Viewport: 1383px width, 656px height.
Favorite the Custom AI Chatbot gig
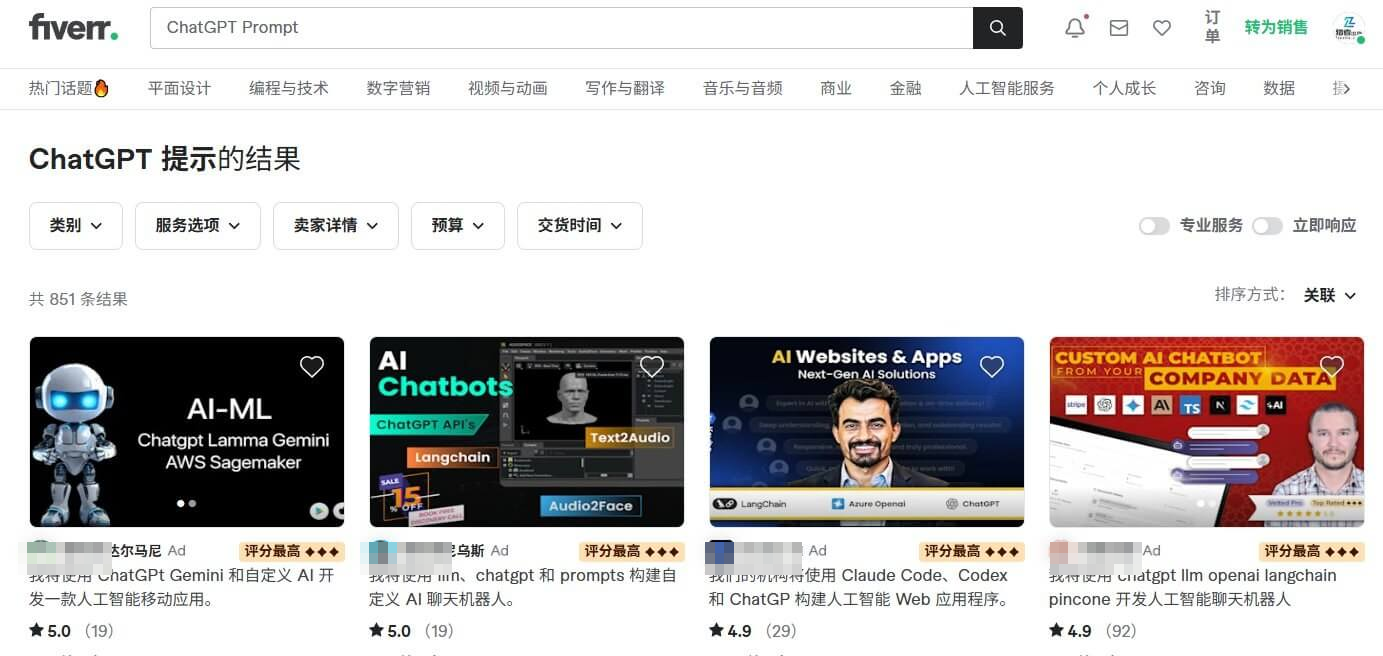tap(1332, 367)
